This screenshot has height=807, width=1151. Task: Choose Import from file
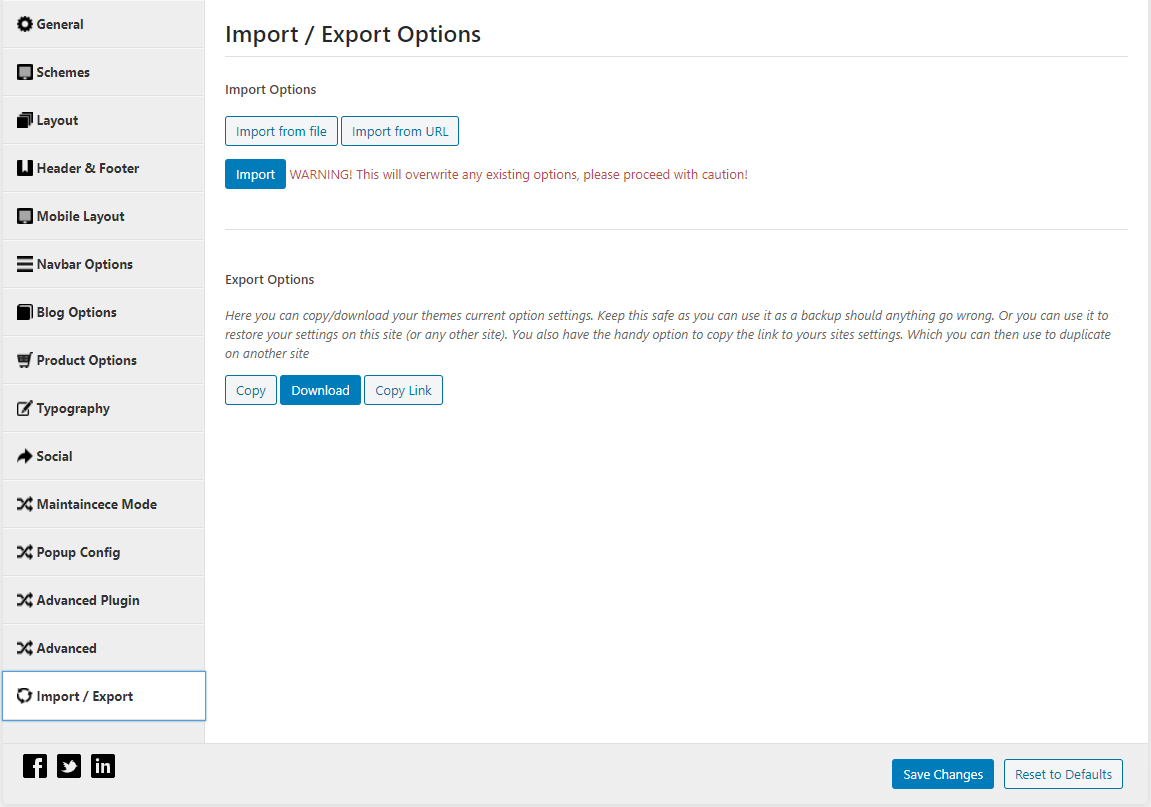coord(281,131)
